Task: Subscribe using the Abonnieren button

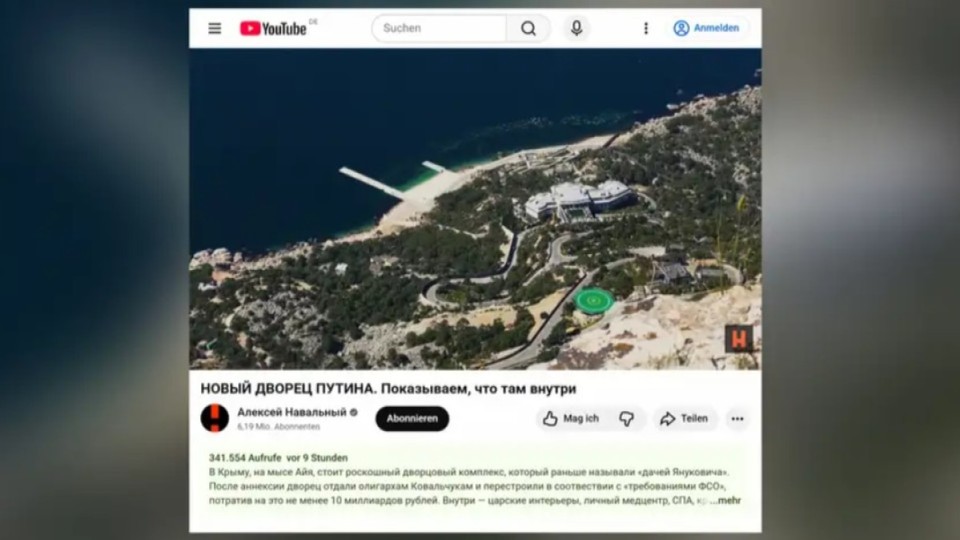Action: (x=412, y=419)
